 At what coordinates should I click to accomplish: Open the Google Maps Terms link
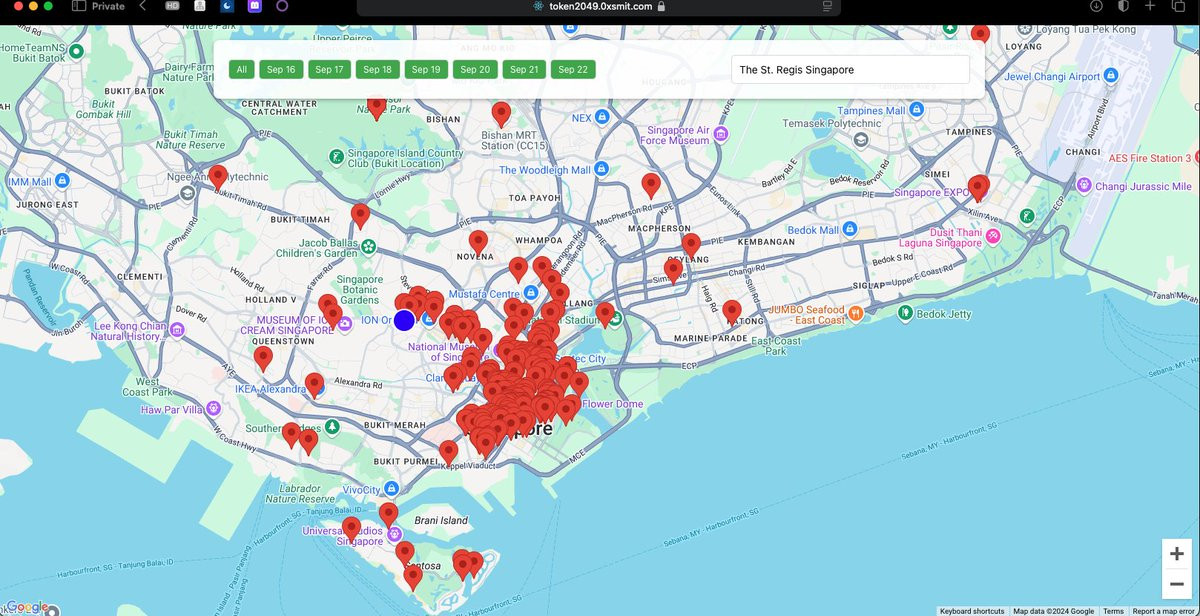pos(1113,611)
